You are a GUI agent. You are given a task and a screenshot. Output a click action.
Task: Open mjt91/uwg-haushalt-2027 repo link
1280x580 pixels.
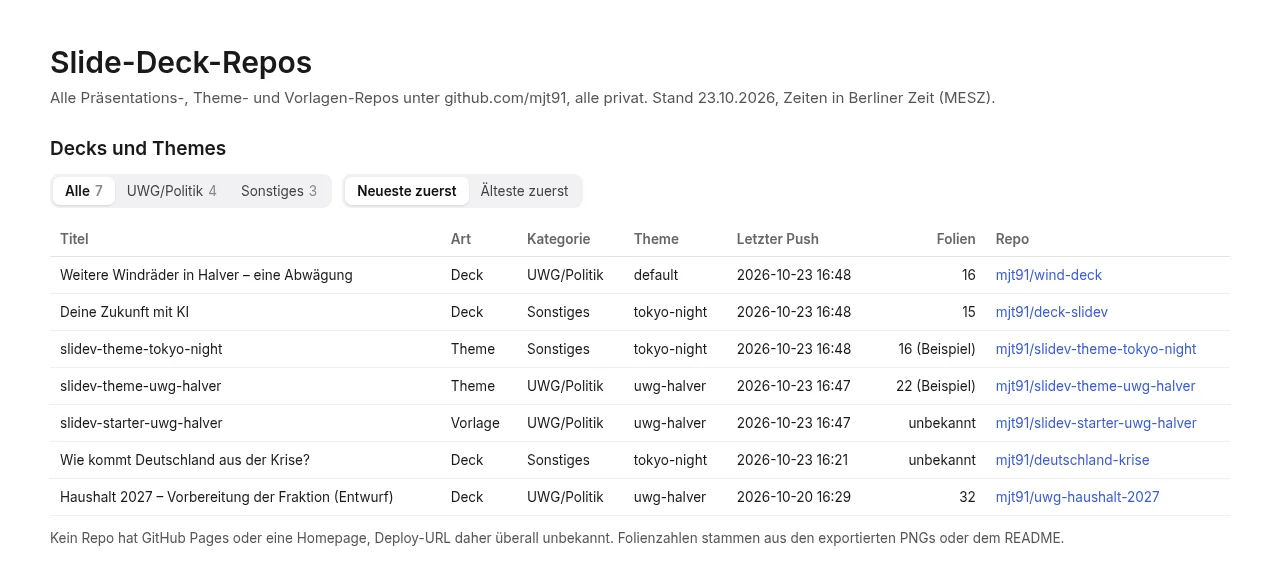pyautogui.click(x=1078, y=497)
